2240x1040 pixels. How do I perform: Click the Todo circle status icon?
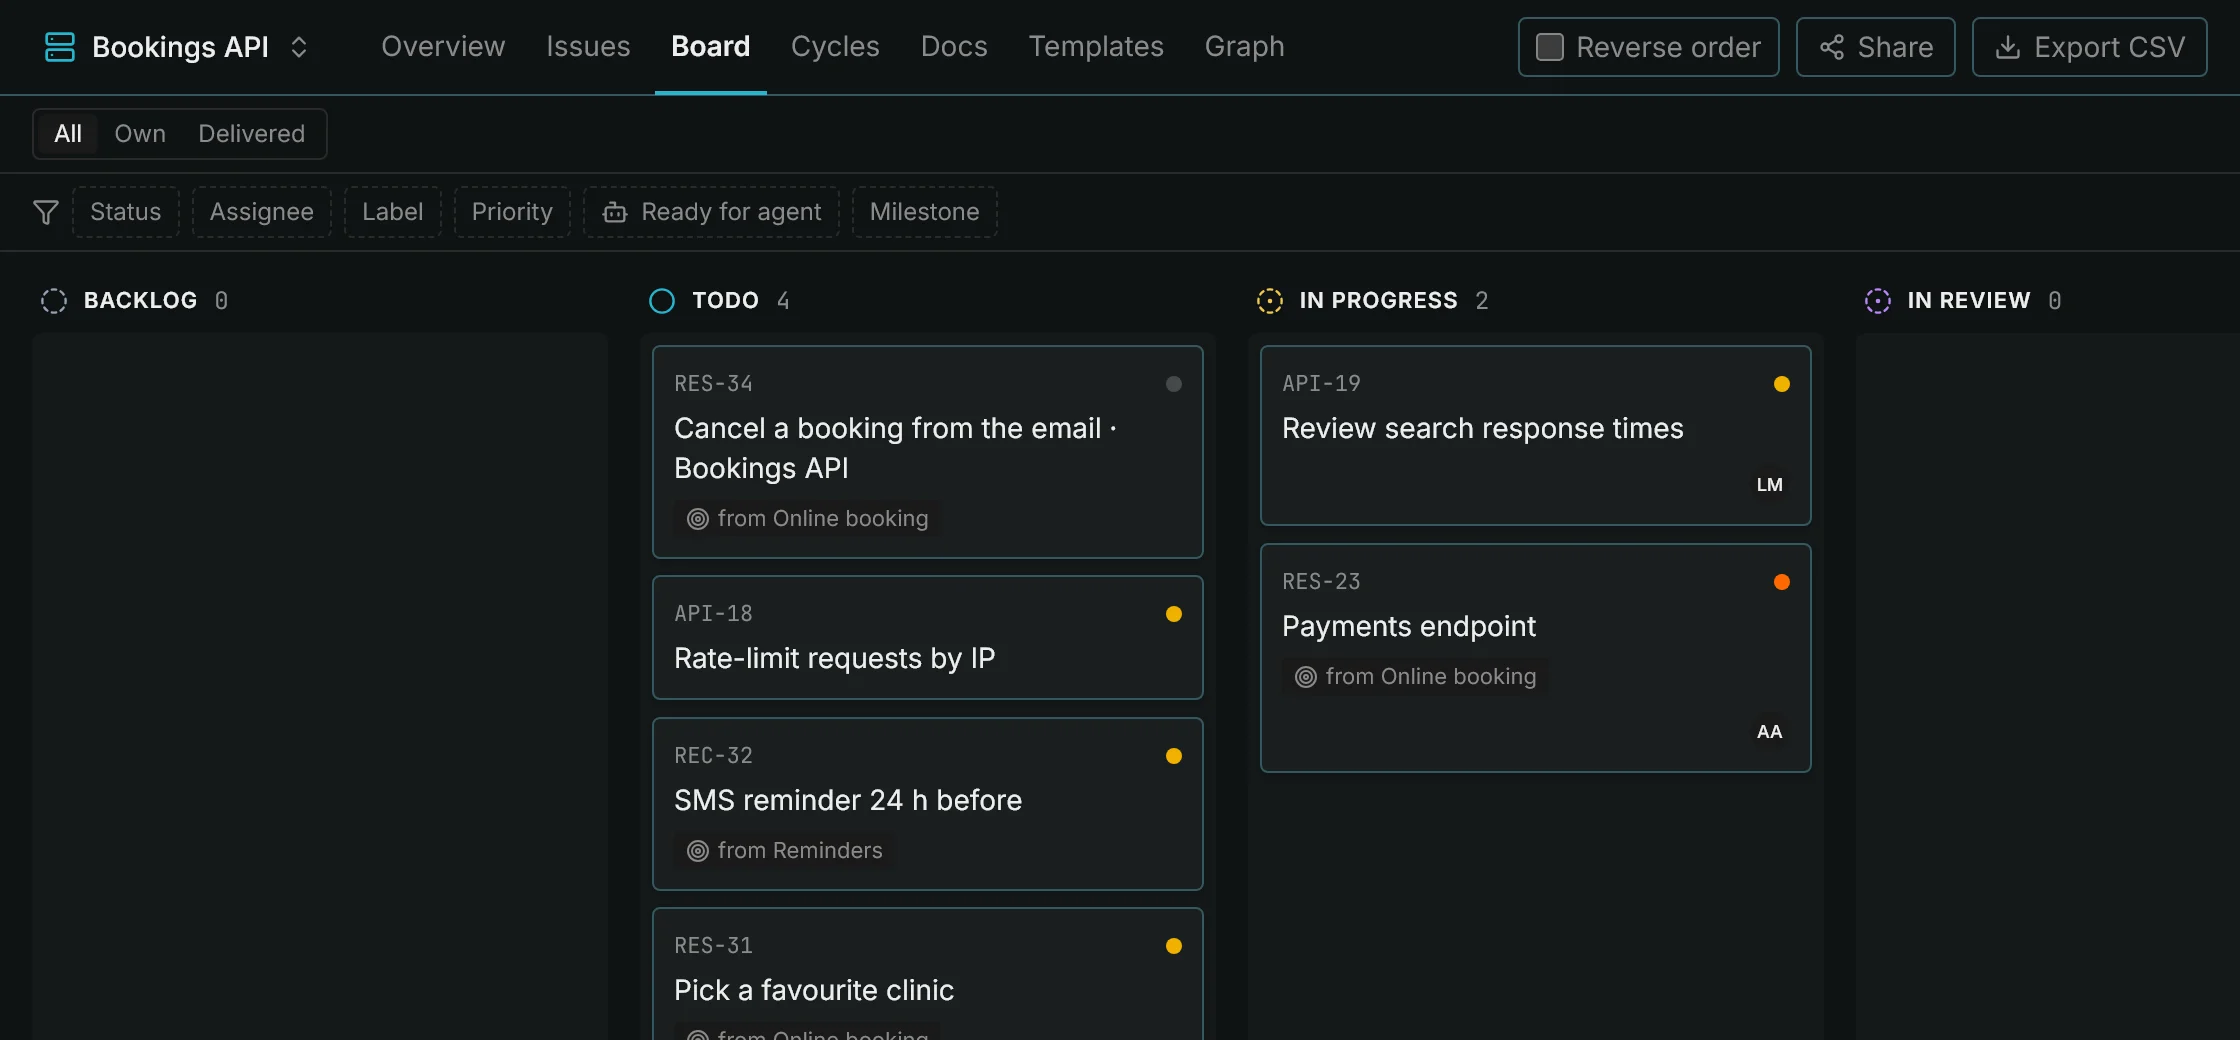pyautogui.click(x=662, y=301)
